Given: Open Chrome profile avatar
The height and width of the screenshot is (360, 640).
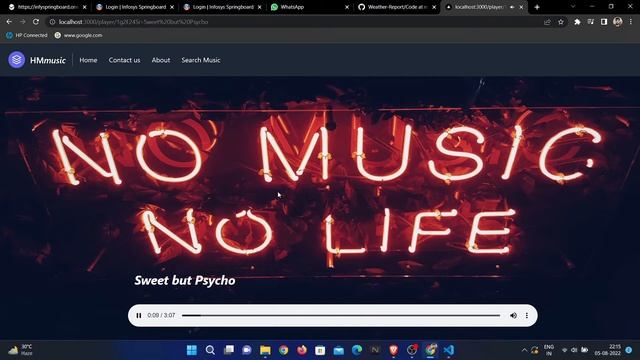Looking at the screenshot, I should click(618, 22).
